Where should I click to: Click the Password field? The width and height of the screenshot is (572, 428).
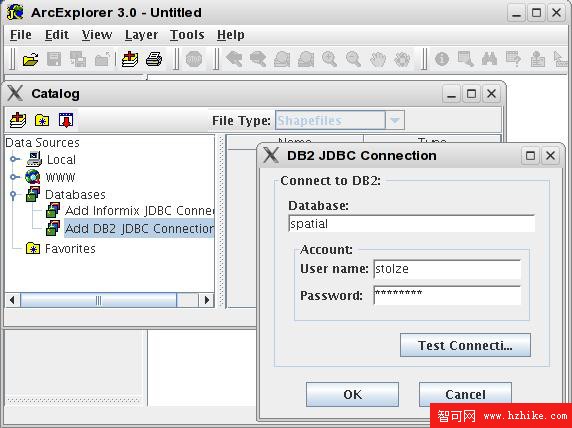tap(447, 295)
